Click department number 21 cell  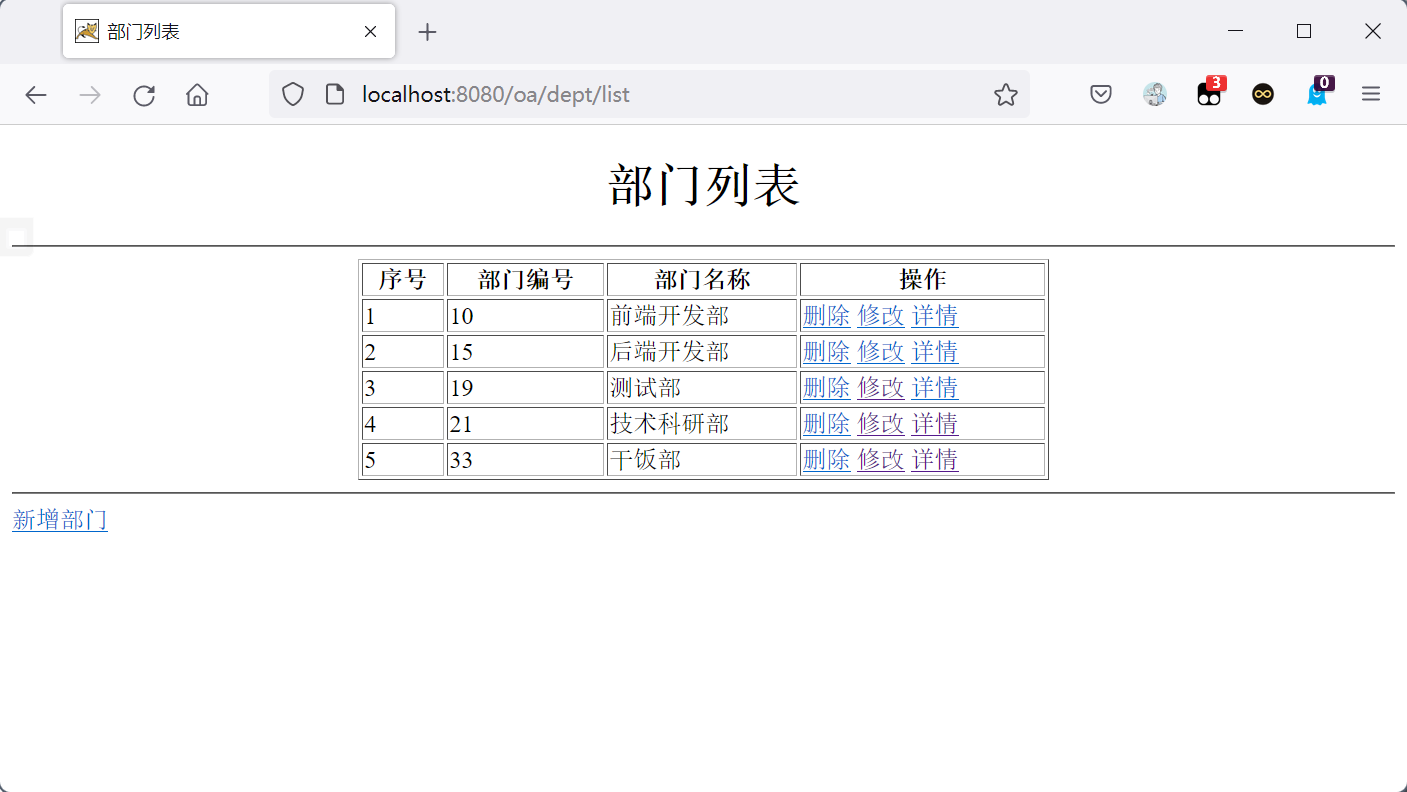click(x=525, y=424)
